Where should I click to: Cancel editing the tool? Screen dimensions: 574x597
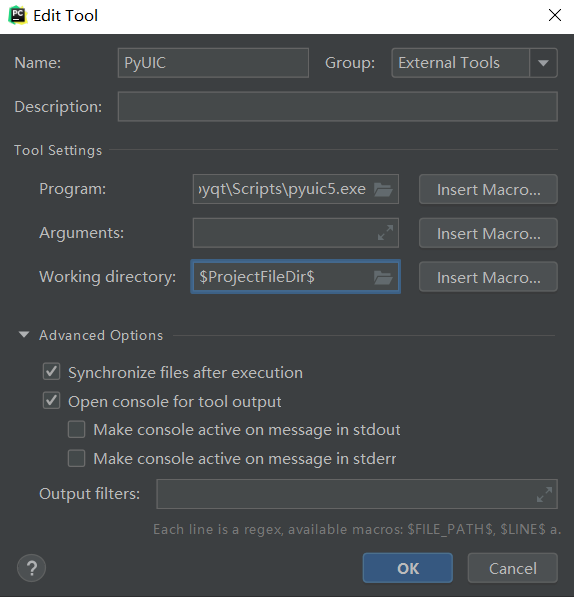(x=513, y=568)
